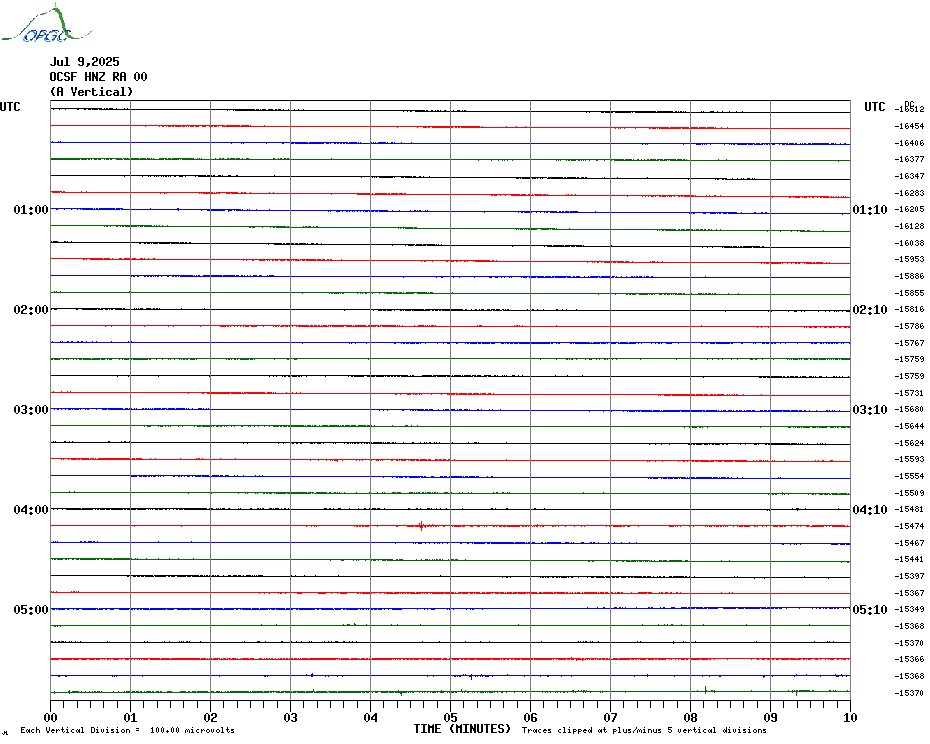930x744 pixels.
Task: Click the '03' minute label on the time axis
Action: 291,718
